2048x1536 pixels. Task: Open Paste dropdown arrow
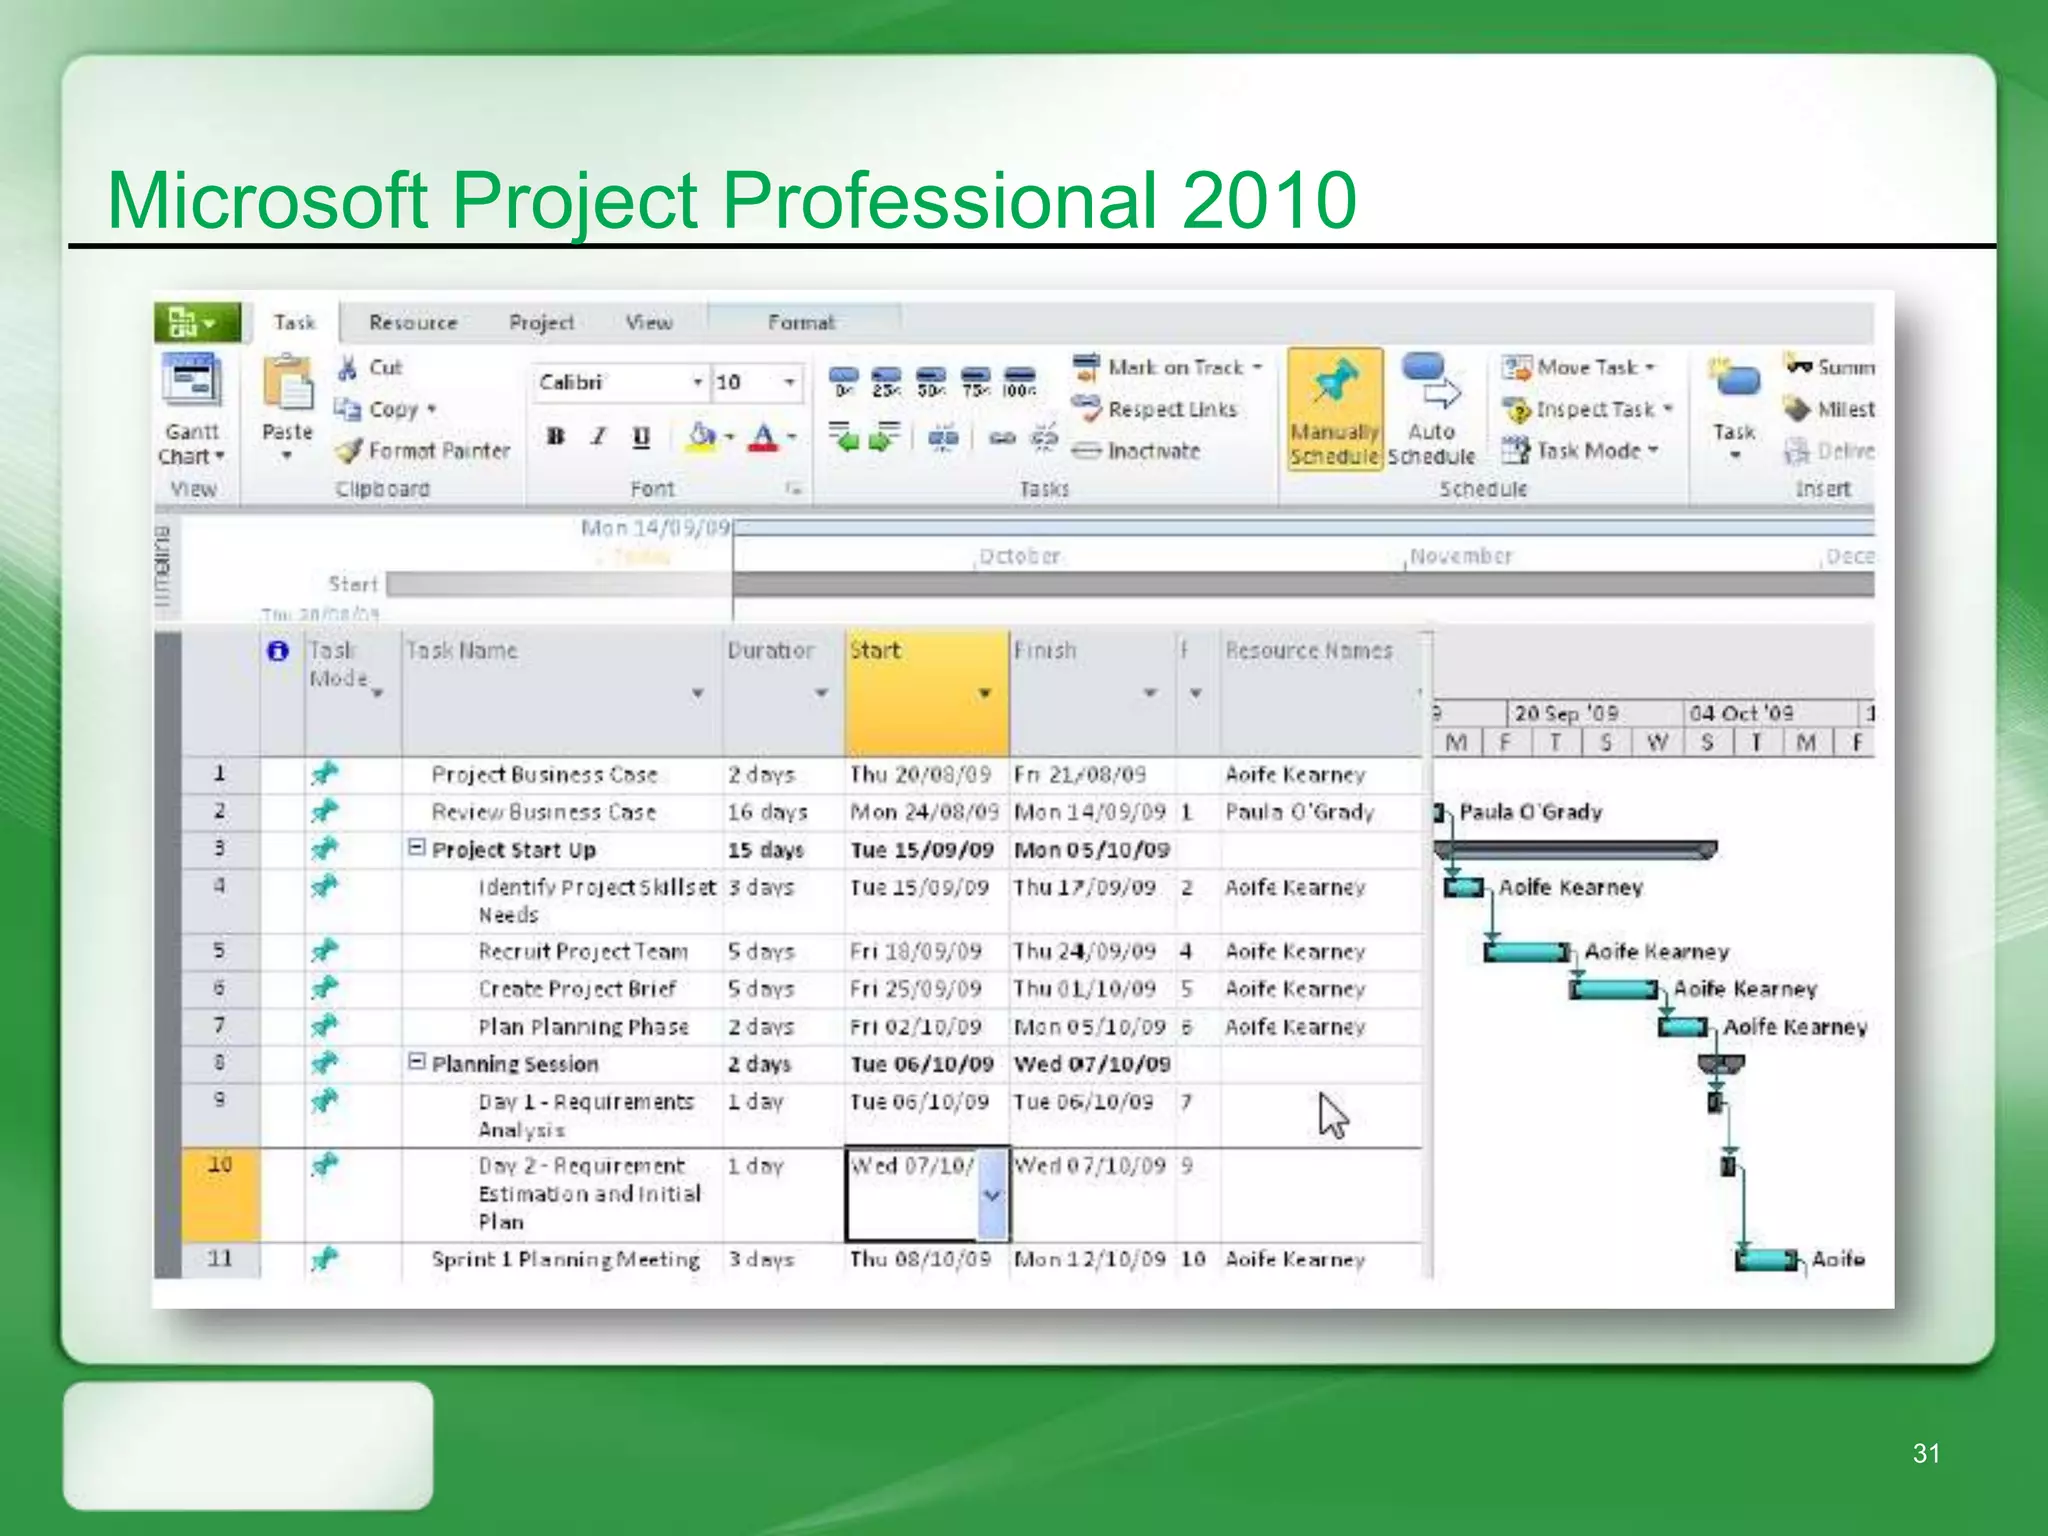[287, 456]
